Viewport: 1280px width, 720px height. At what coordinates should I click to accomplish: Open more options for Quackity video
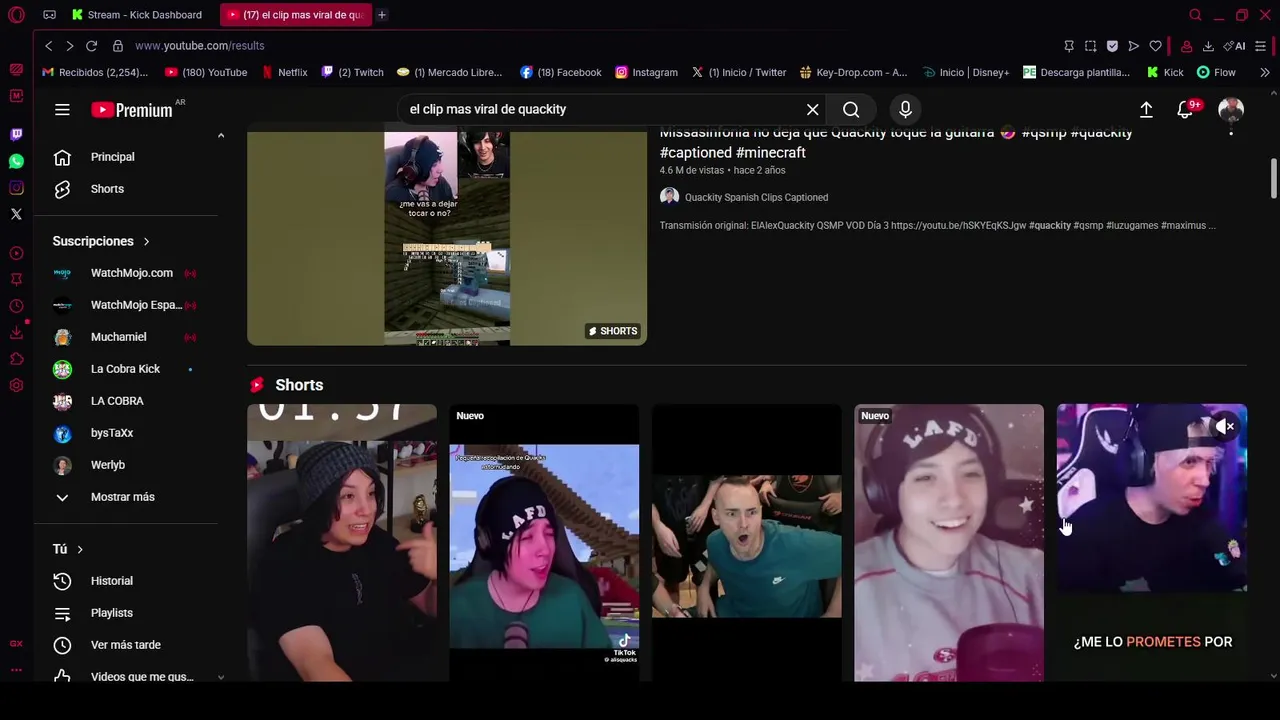(1231, 134)
